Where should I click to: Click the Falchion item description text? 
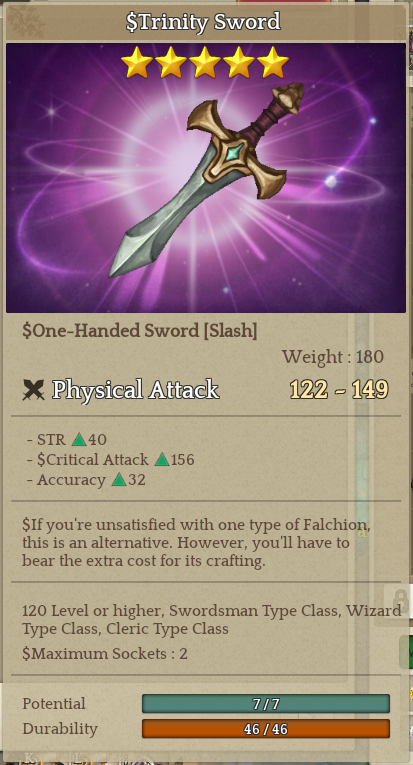click(x=197, y=543)
